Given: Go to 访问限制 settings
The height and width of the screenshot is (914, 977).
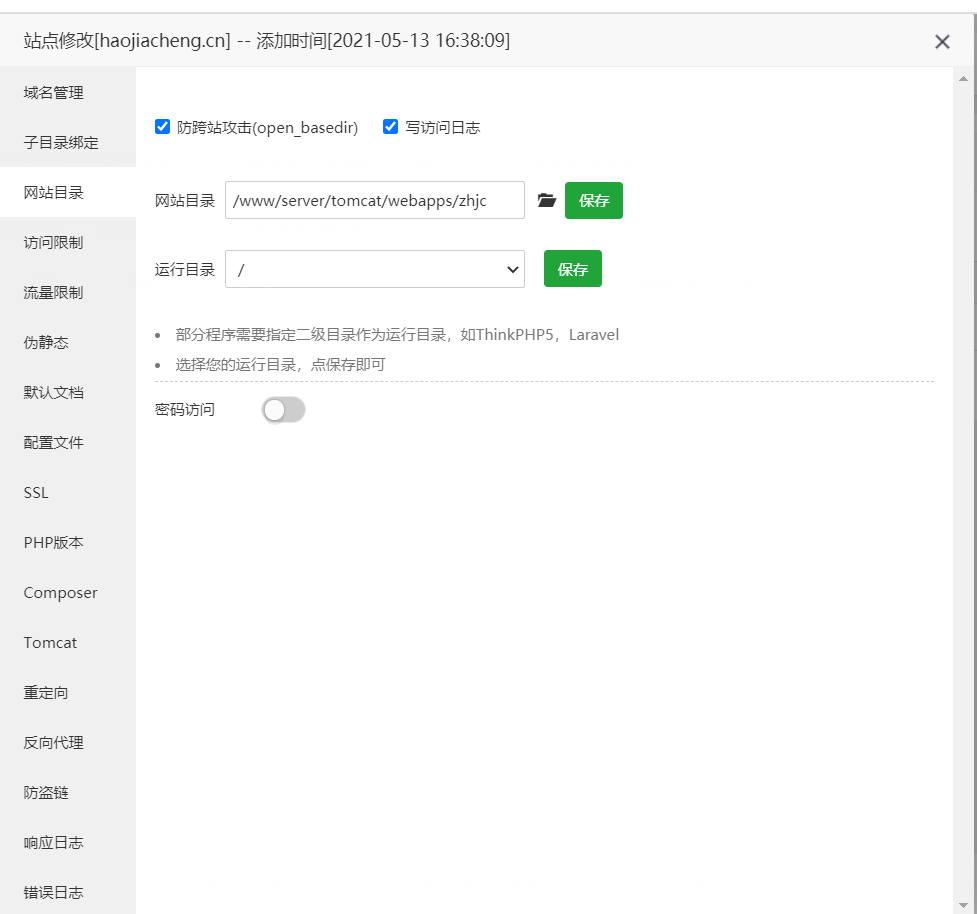Looking at the screenshot, I should [54, 243].
